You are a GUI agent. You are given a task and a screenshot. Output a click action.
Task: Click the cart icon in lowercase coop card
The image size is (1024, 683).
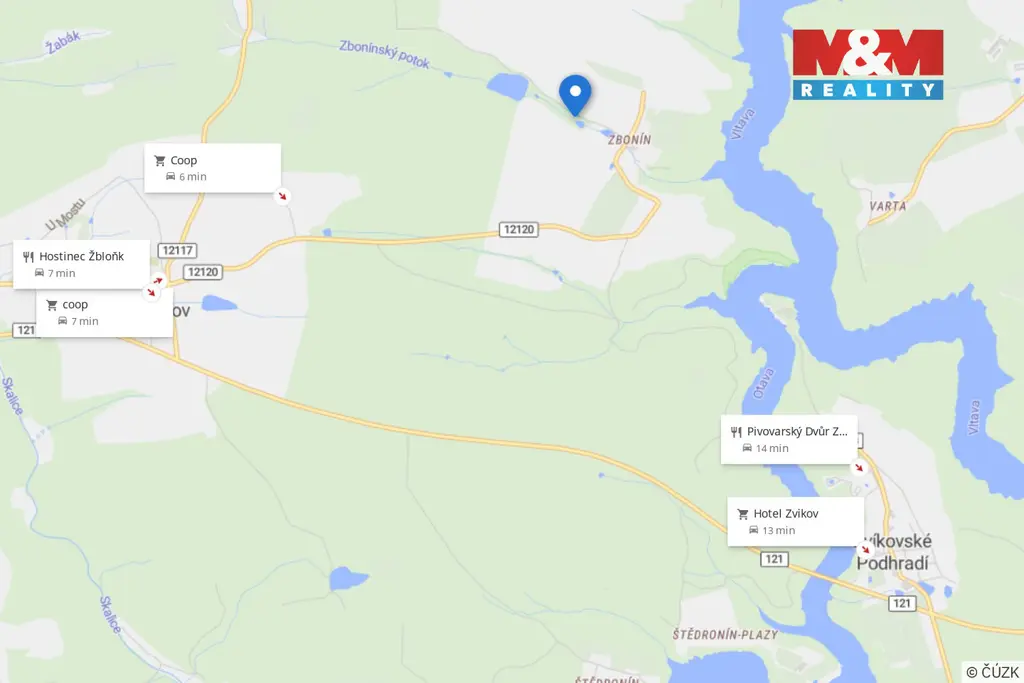tap(52, 305)
